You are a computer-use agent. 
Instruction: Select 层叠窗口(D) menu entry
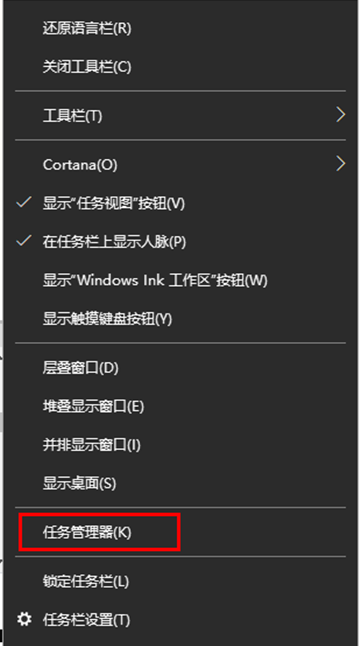180,367
